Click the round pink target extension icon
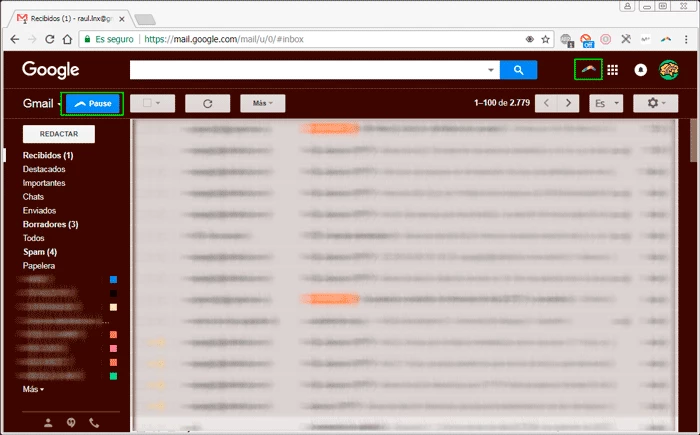Screen dimensions: 700x435 tap(605, 39)
